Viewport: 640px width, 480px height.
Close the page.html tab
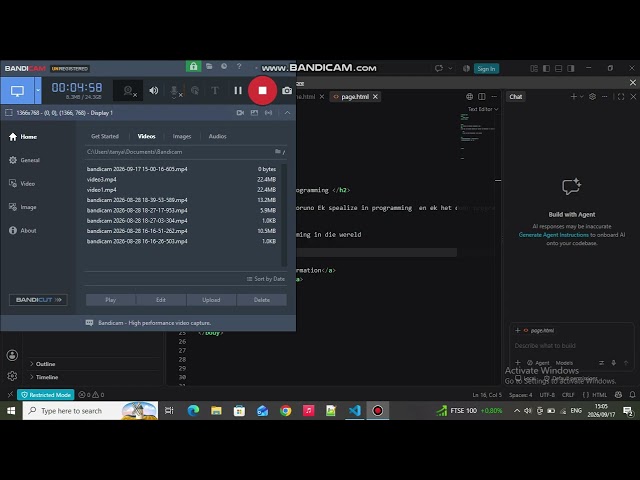coord(376,97)
